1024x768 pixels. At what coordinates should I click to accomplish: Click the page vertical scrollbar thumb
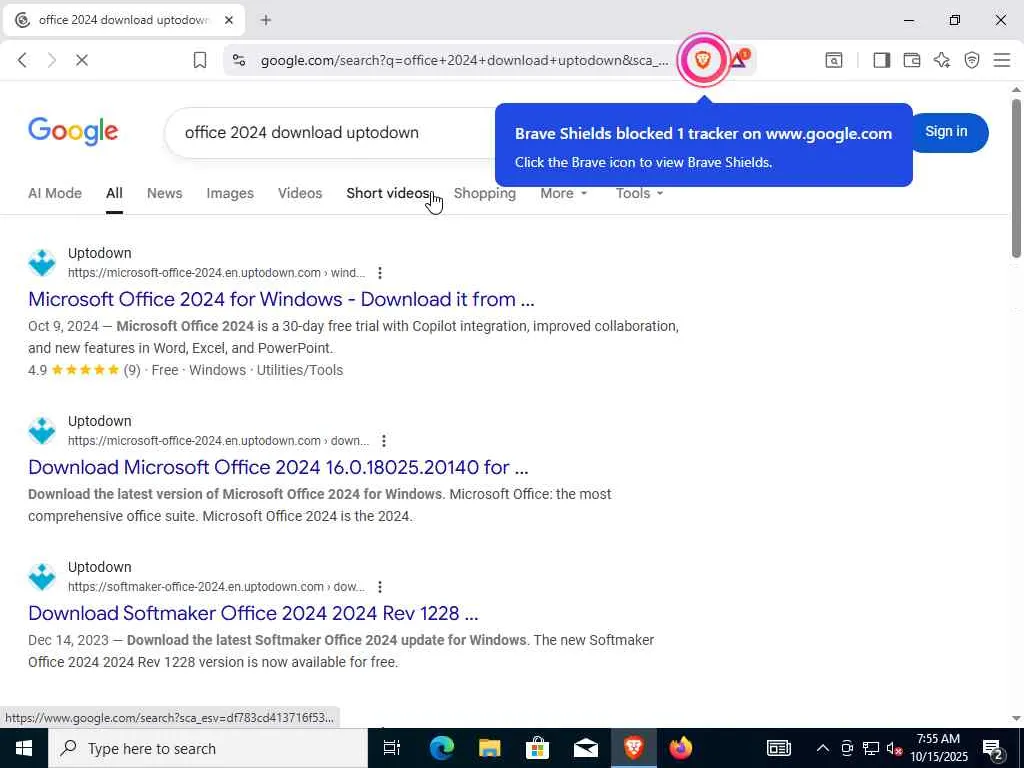coord(1016,178)
